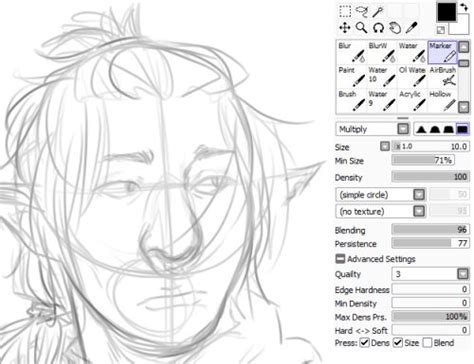The height and width of the screenshot is (364, 474).
Task: Select the Move tool
Action: pyautogui.click(x=345, y=28)
